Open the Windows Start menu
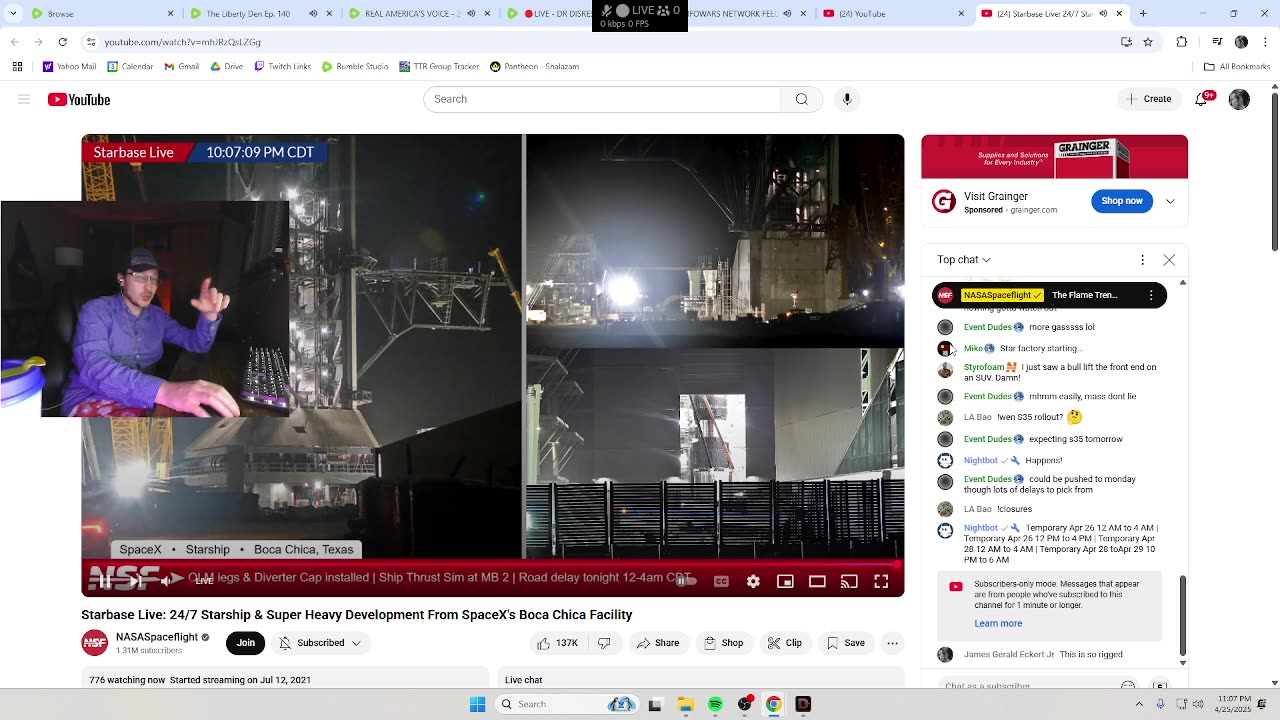Image resolution: width=1280 pixels, height=720 pixels. (478, 704)
